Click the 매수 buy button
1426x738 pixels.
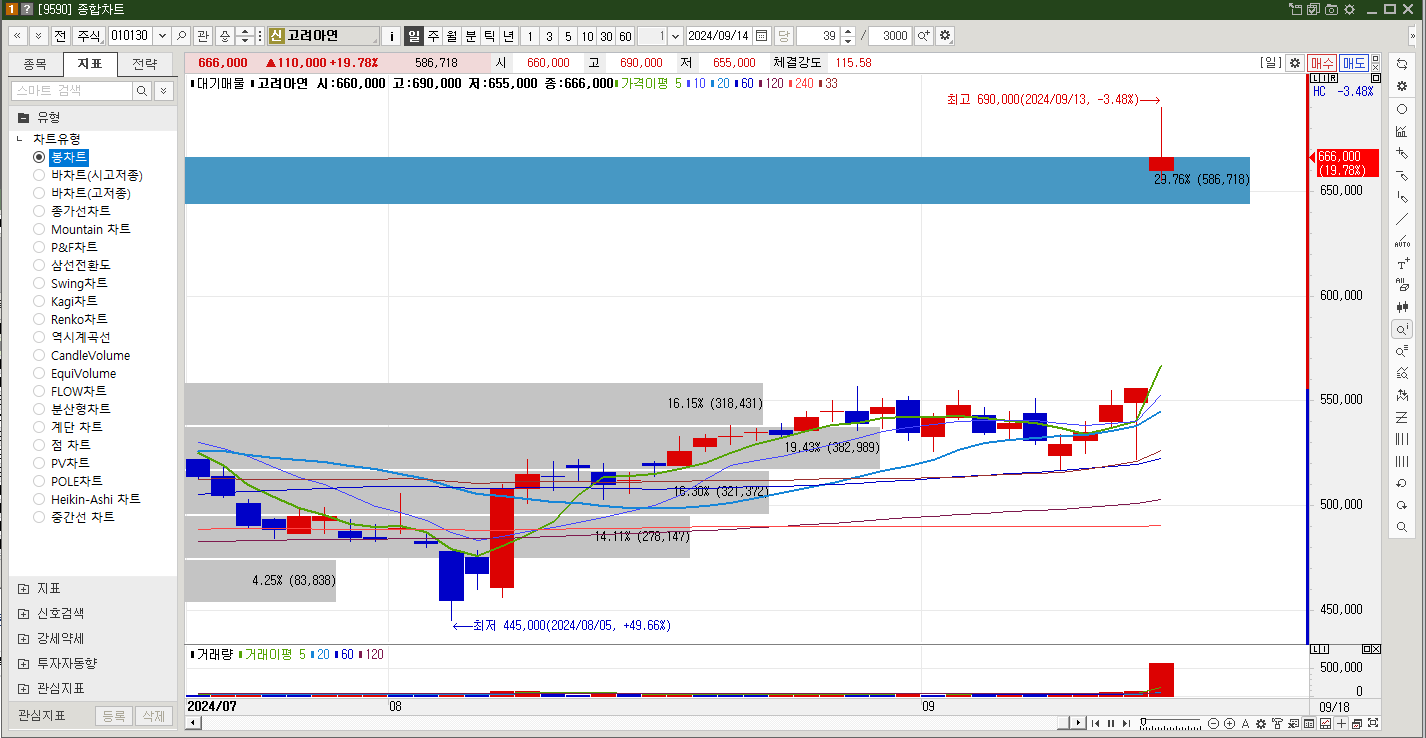[1322, 63]
